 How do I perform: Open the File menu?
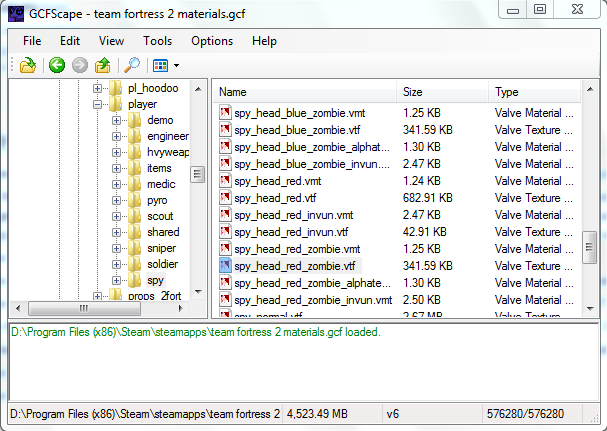[x=32, y=41]
